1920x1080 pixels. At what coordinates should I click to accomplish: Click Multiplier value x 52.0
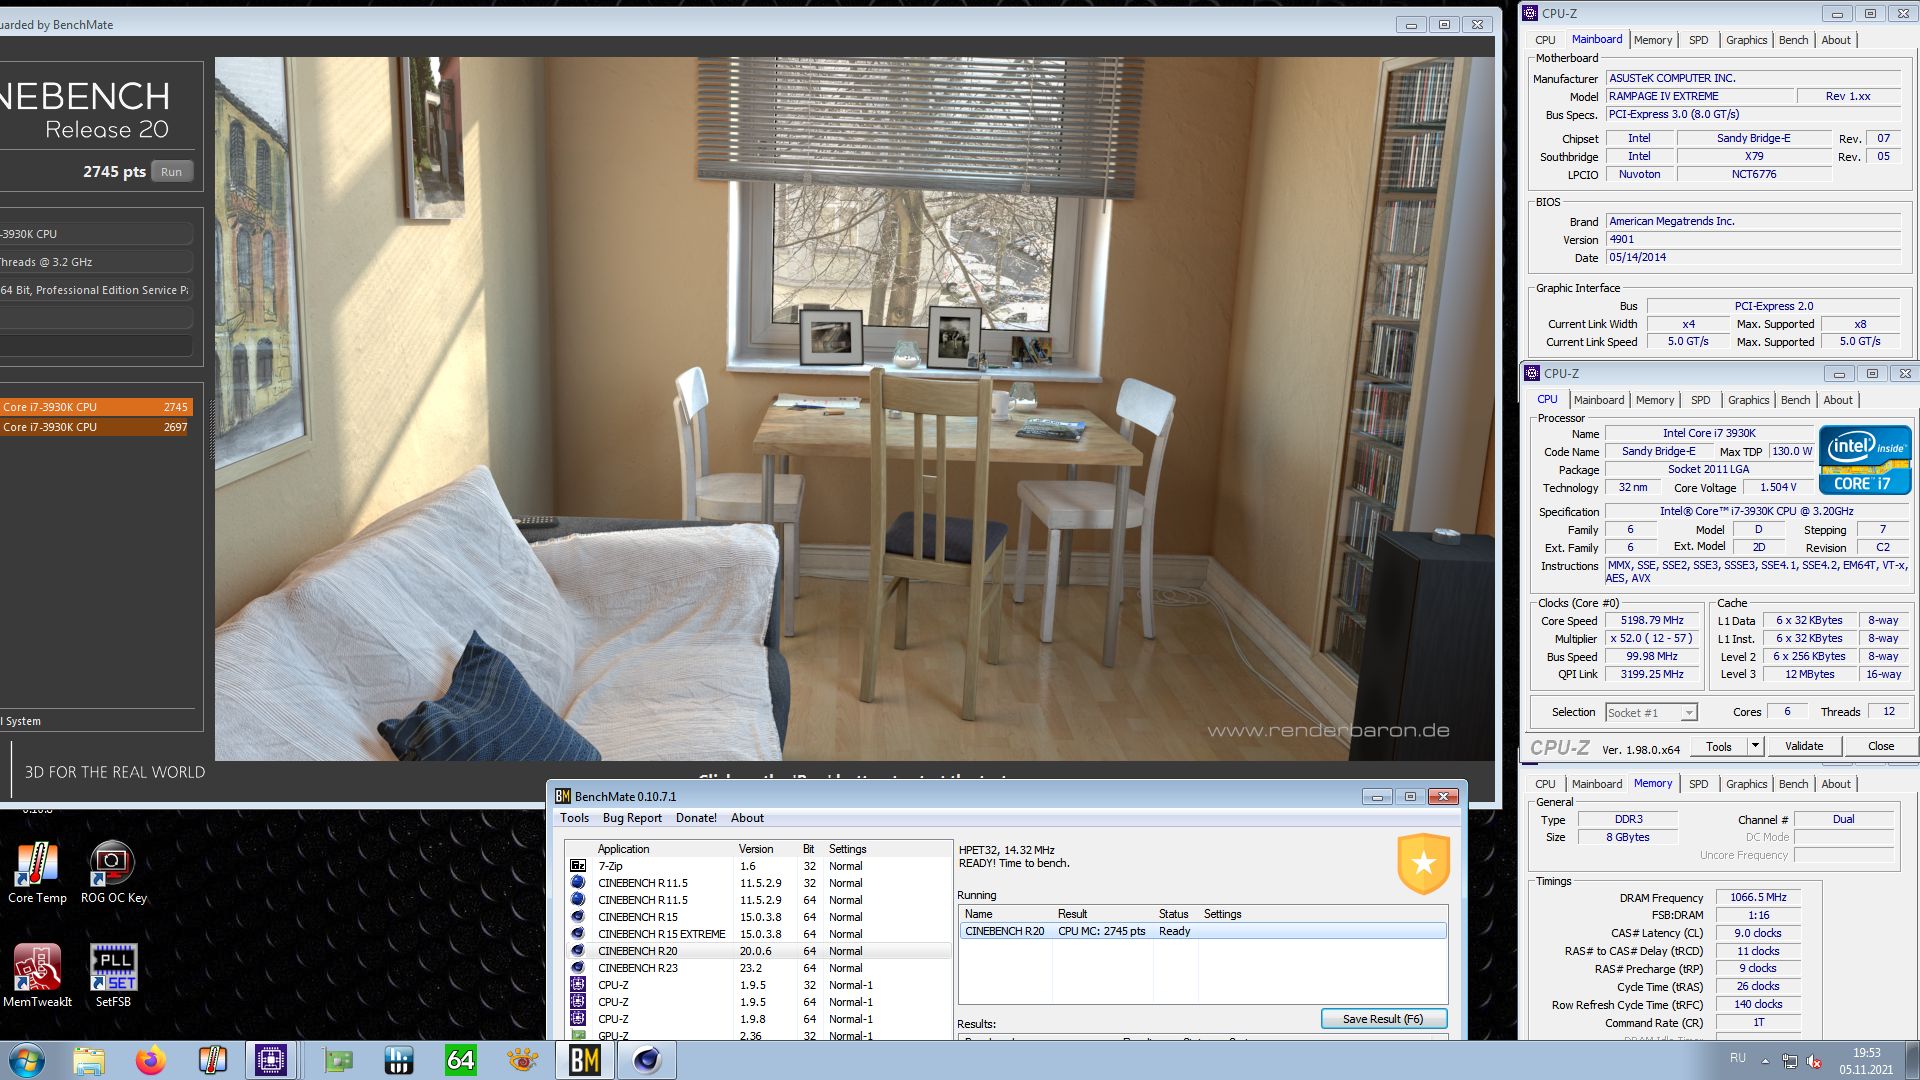point(1652,639)
